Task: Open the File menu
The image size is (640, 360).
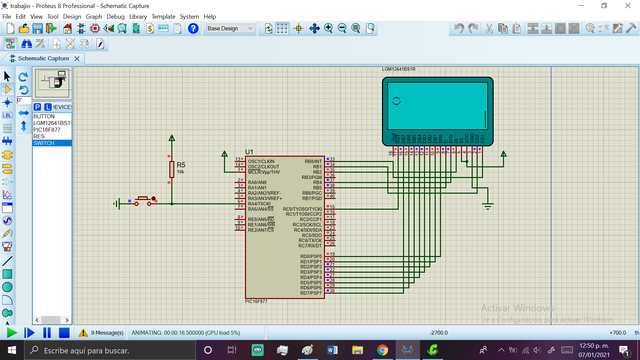Action: pos(7,17)
